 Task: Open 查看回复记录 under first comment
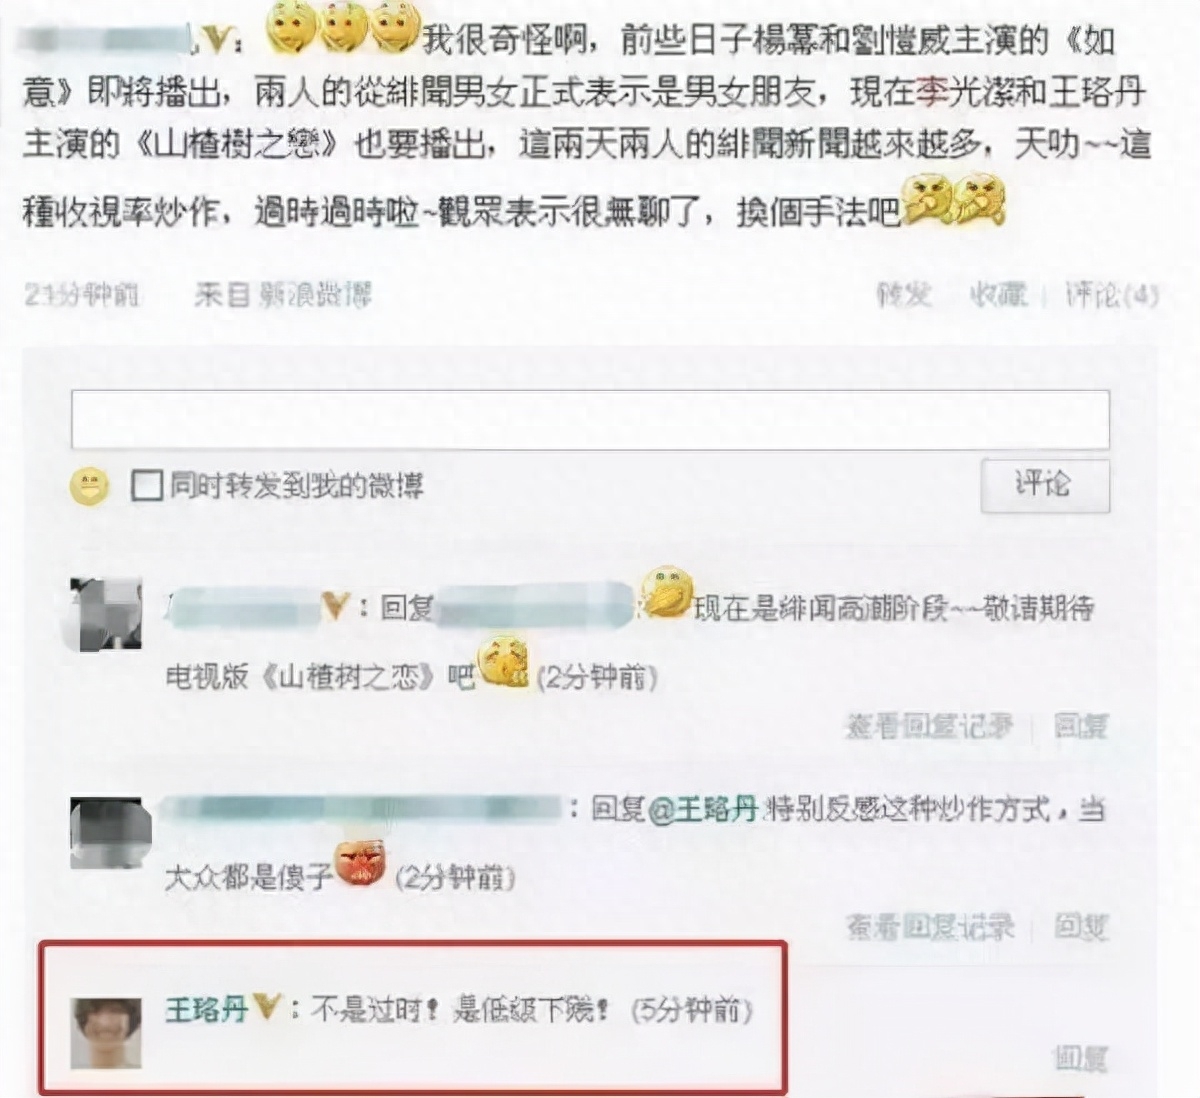pos(929,727)
